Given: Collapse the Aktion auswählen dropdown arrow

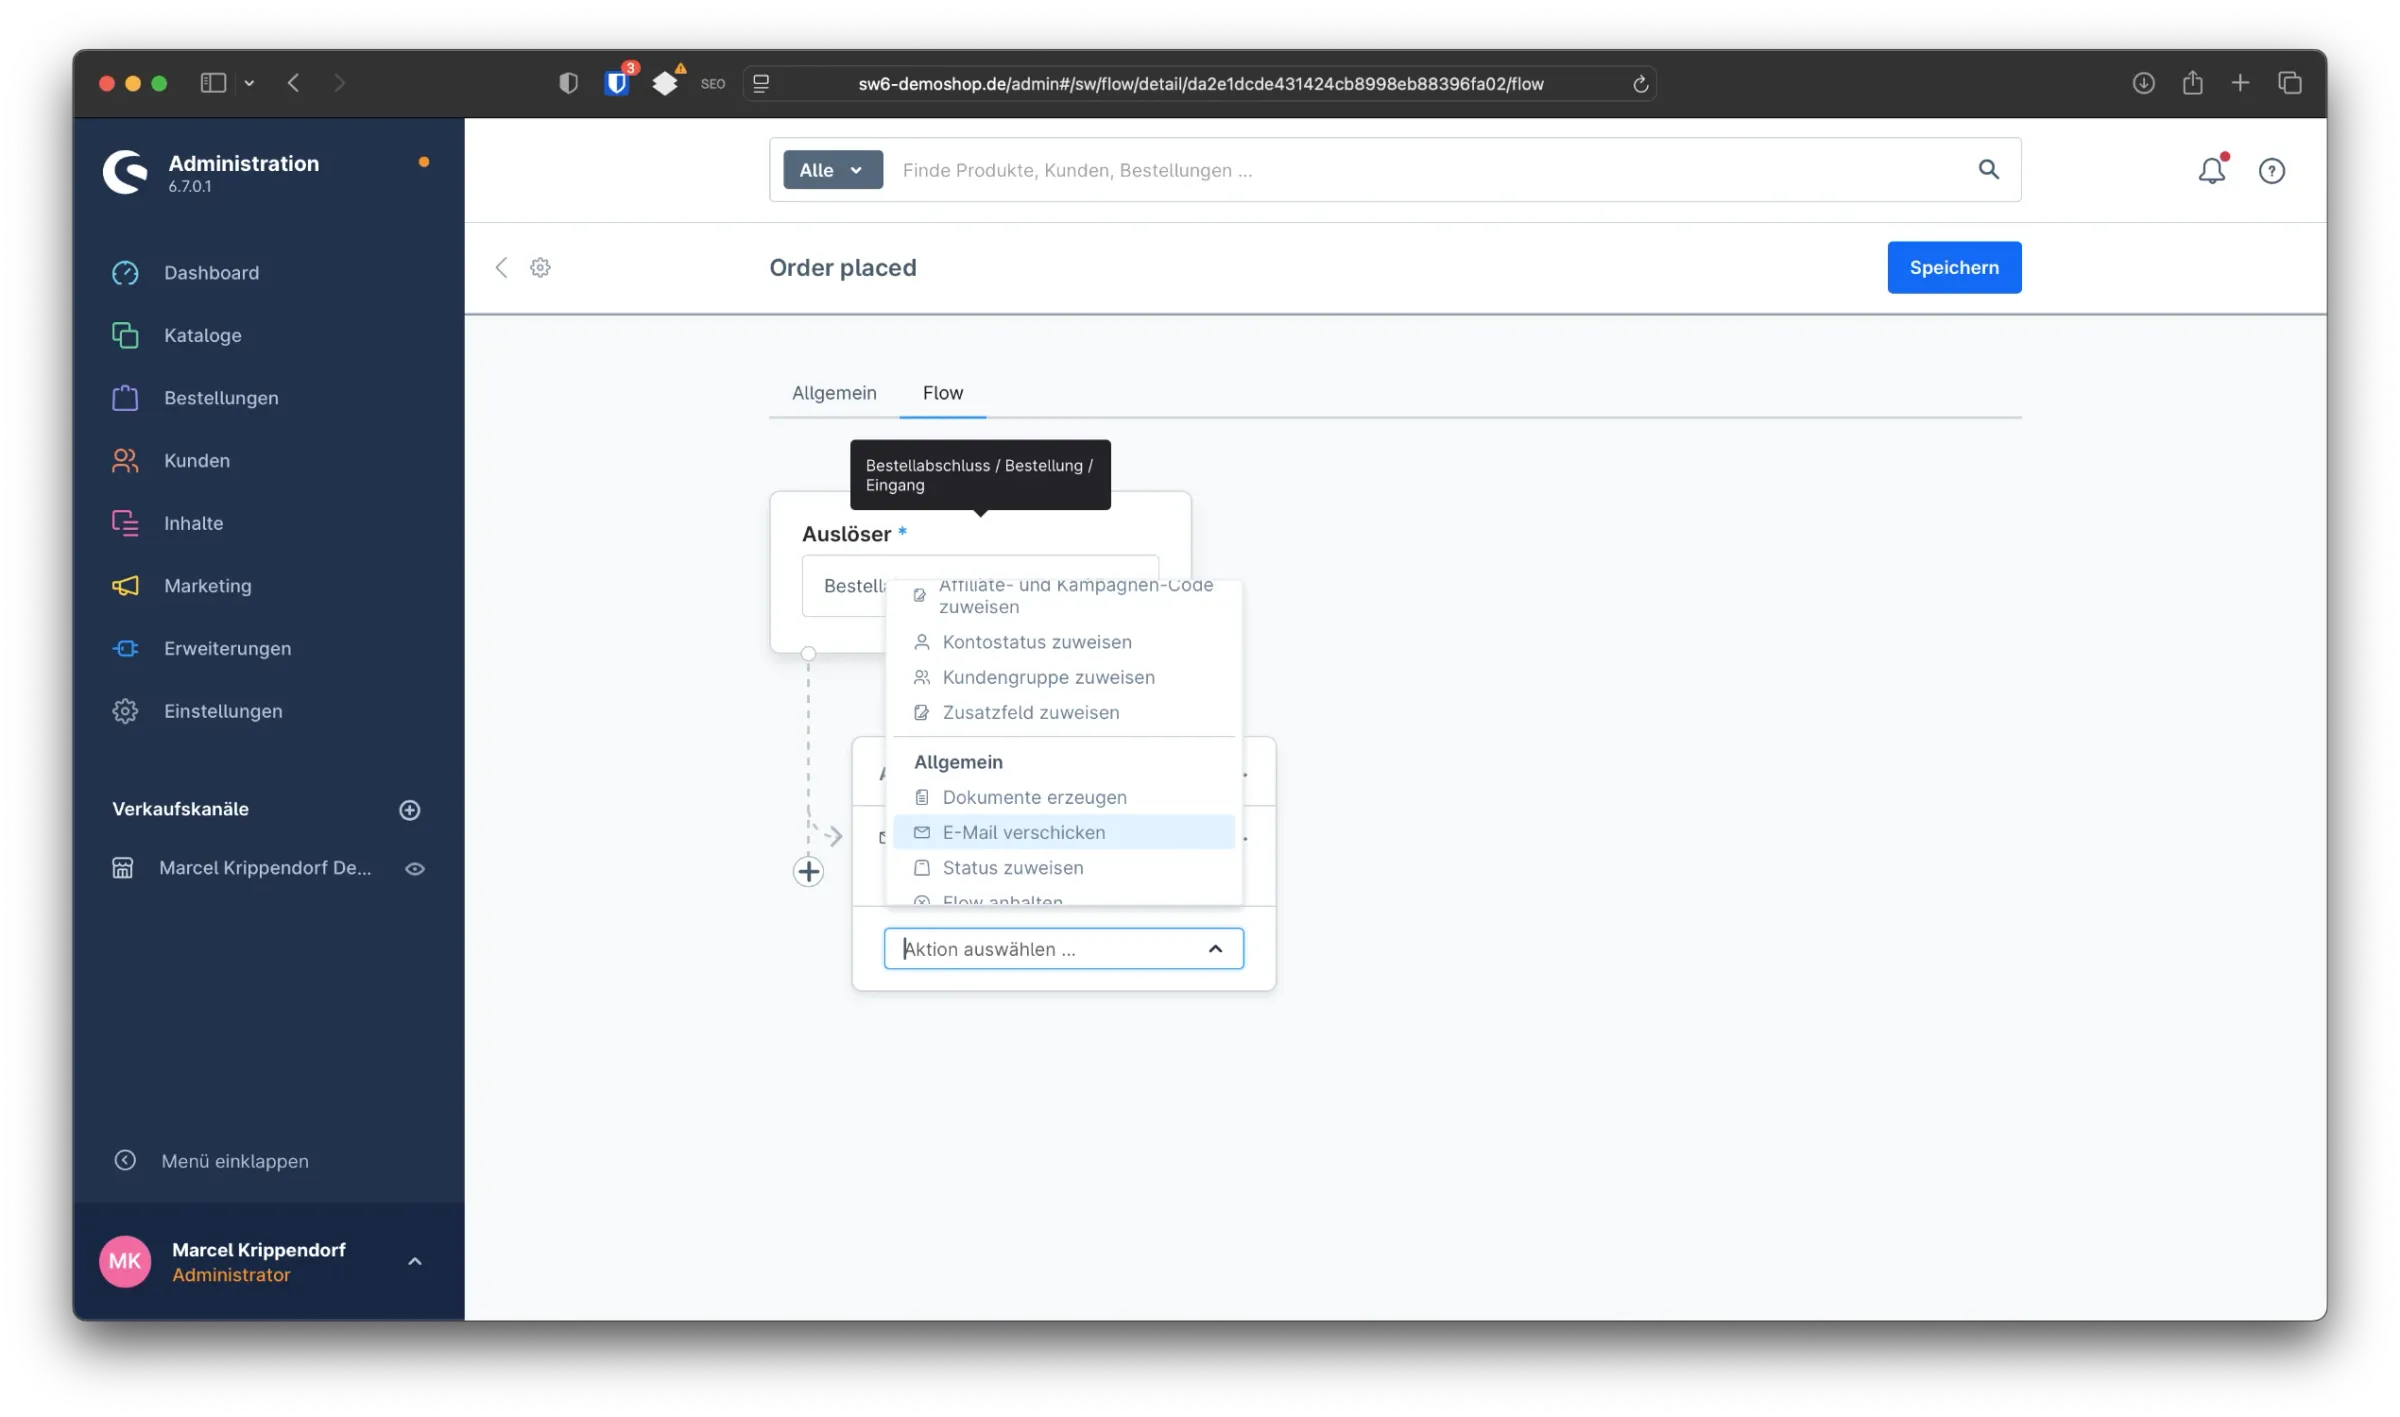Looking at the screenshot, I should pos(1215,948).
